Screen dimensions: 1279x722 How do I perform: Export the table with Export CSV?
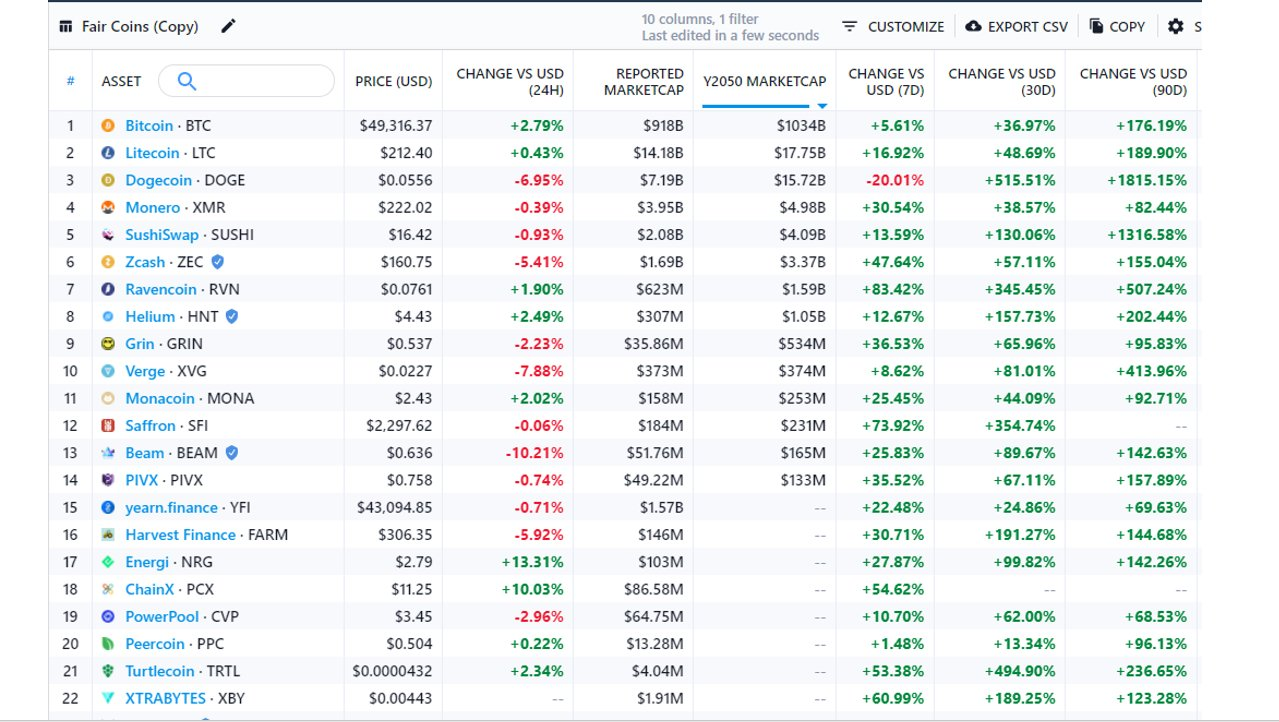pos(1016,27)
